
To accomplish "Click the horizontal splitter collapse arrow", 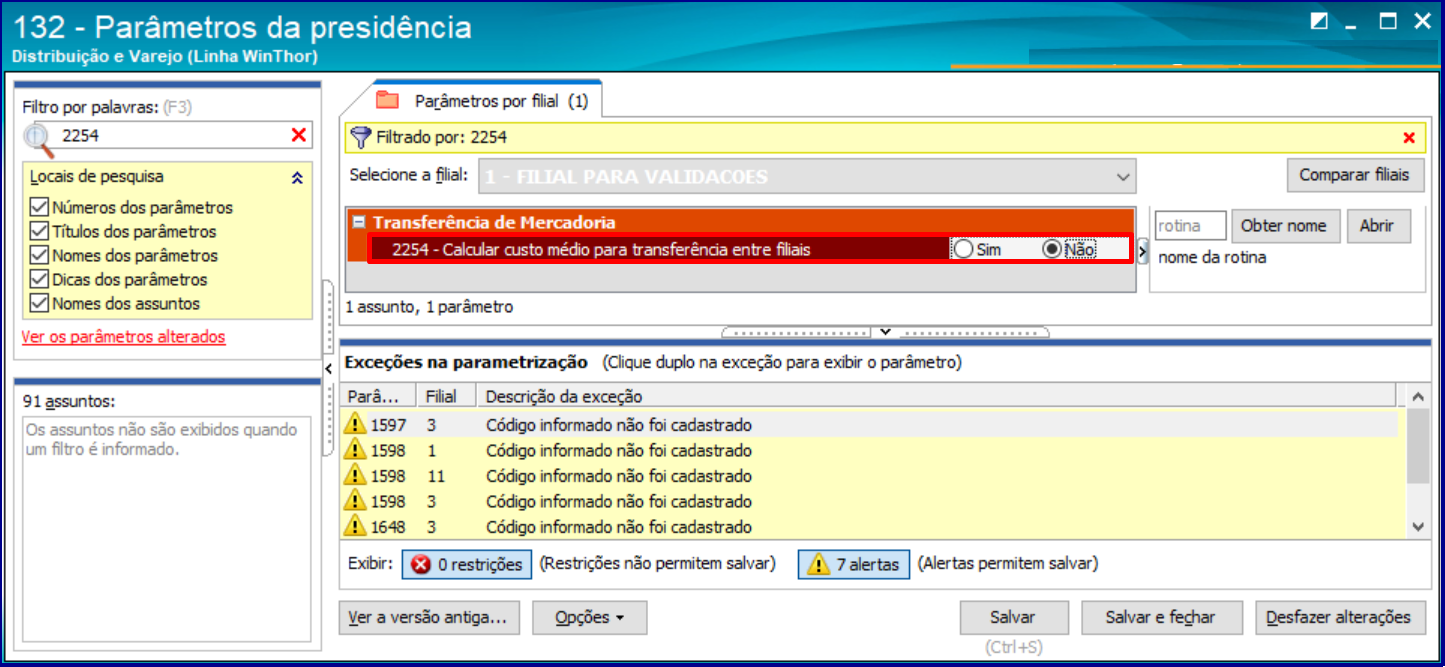I will [886, 331].
